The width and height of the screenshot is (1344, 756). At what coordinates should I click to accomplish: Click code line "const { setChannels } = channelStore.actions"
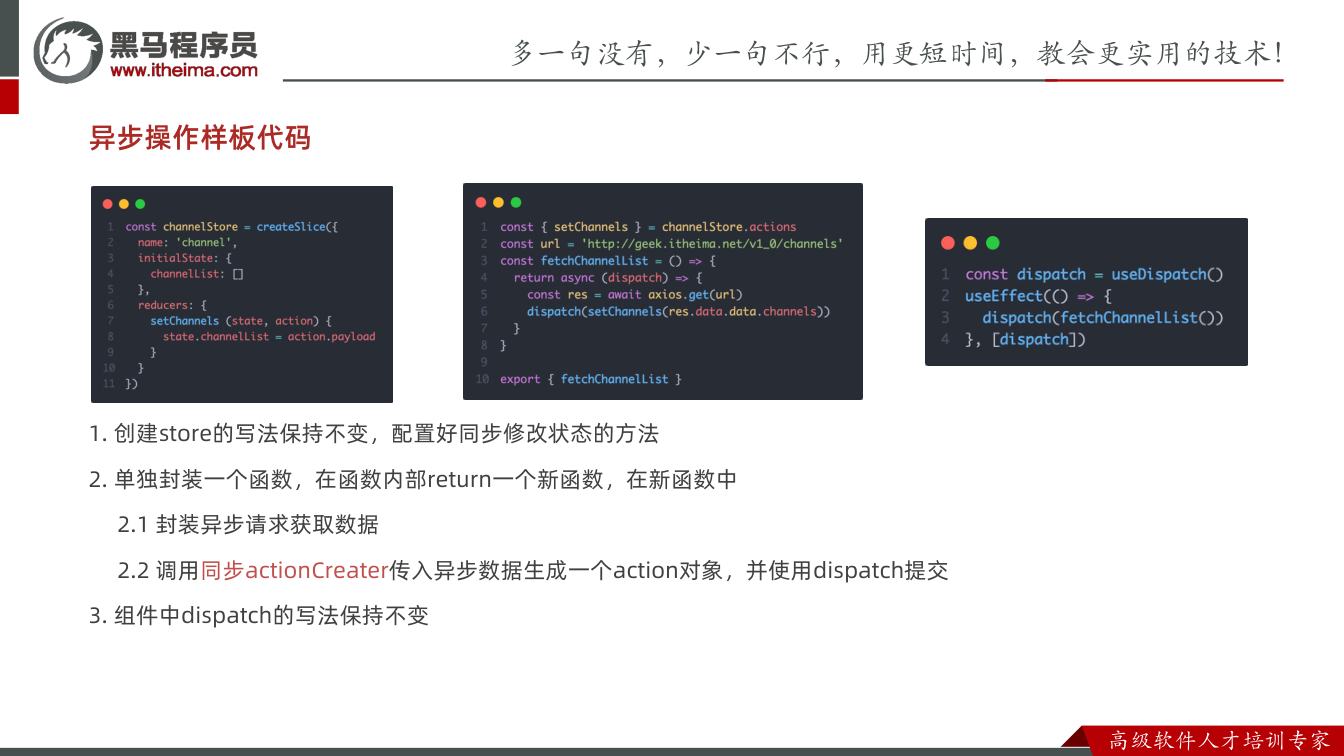[648, 227]
